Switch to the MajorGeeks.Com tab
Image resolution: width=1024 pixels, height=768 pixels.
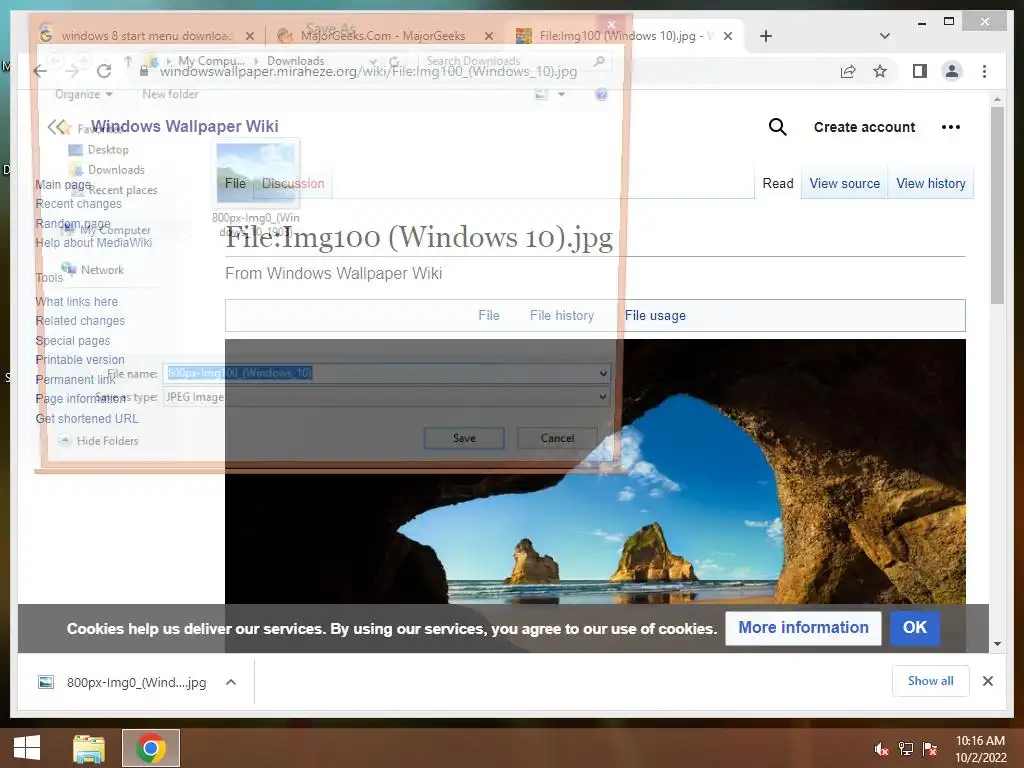click(383, 36)
